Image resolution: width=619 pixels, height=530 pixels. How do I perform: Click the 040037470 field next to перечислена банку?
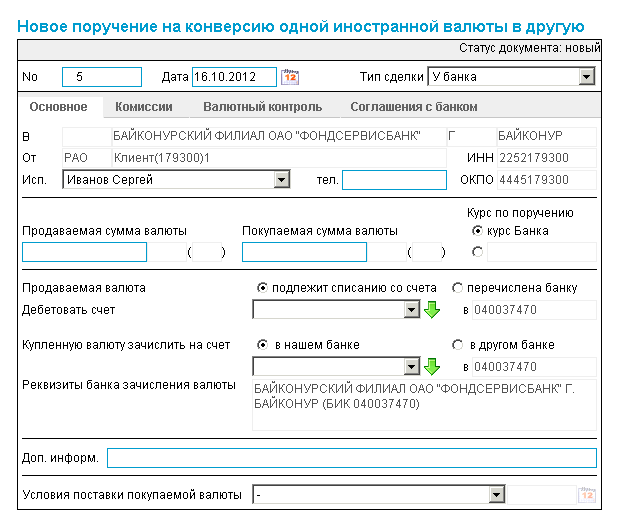point(534,310)
